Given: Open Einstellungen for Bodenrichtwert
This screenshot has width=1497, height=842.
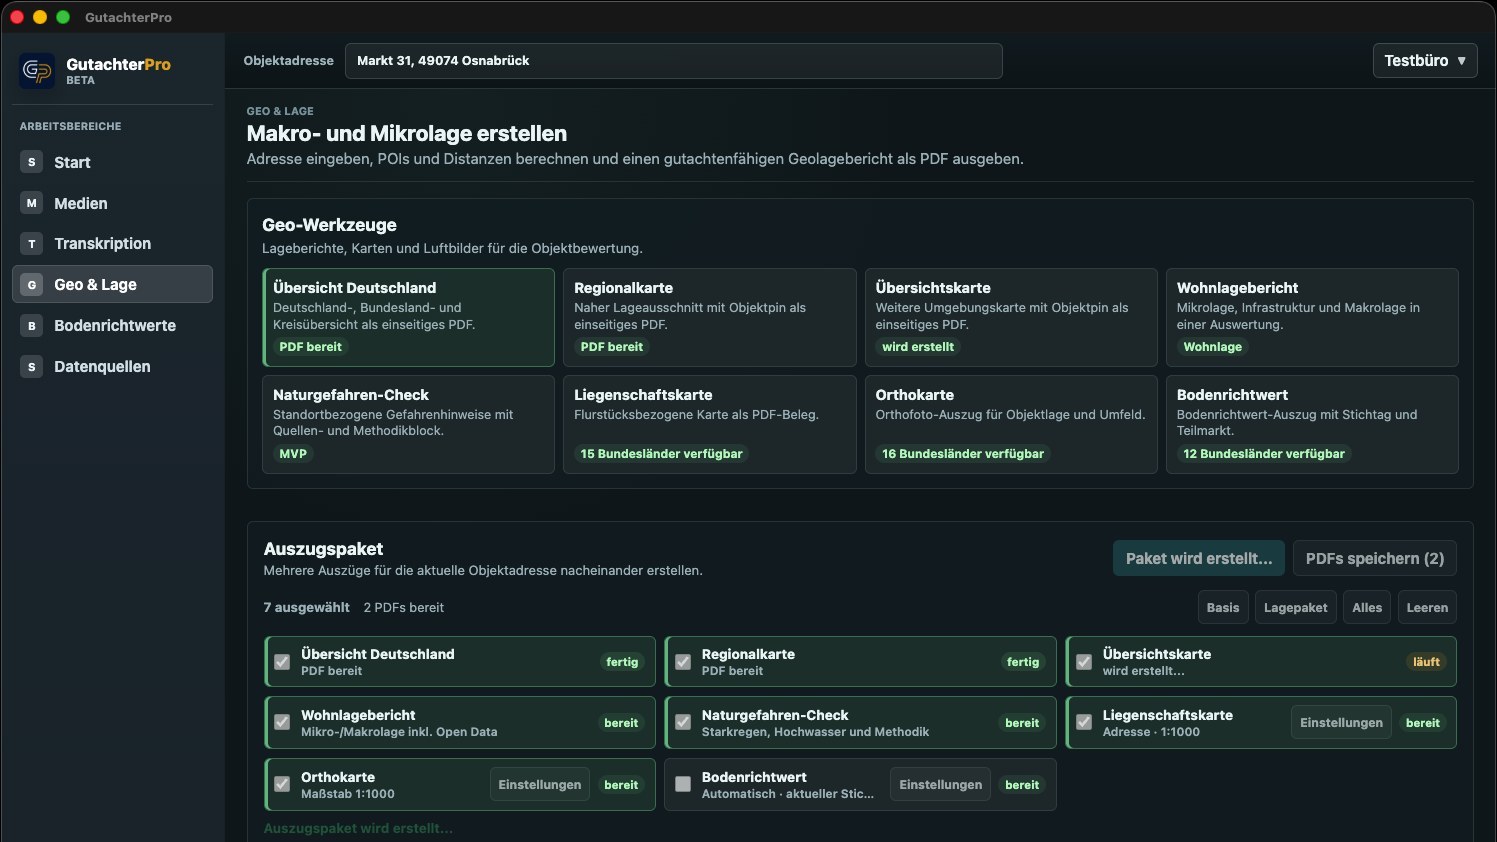Looking at the screenshot, I should [941, 785].
